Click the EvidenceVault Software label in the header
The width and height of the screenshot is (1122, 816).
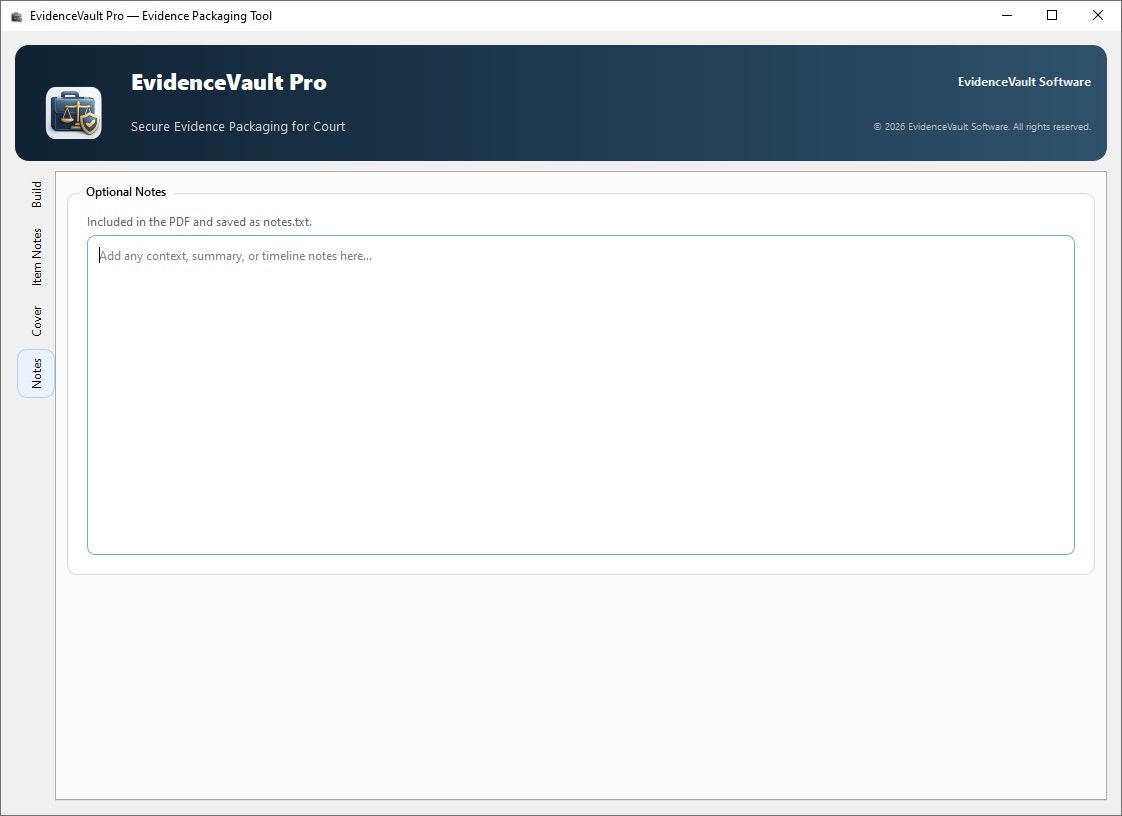point(1024,81)
